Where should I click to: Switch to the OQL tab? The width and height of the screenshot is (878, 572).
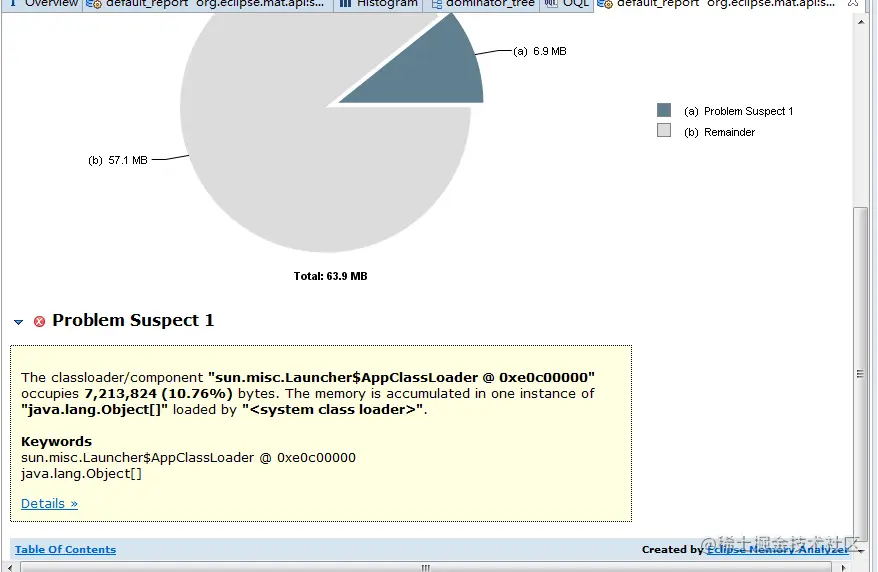click(567, 4)
